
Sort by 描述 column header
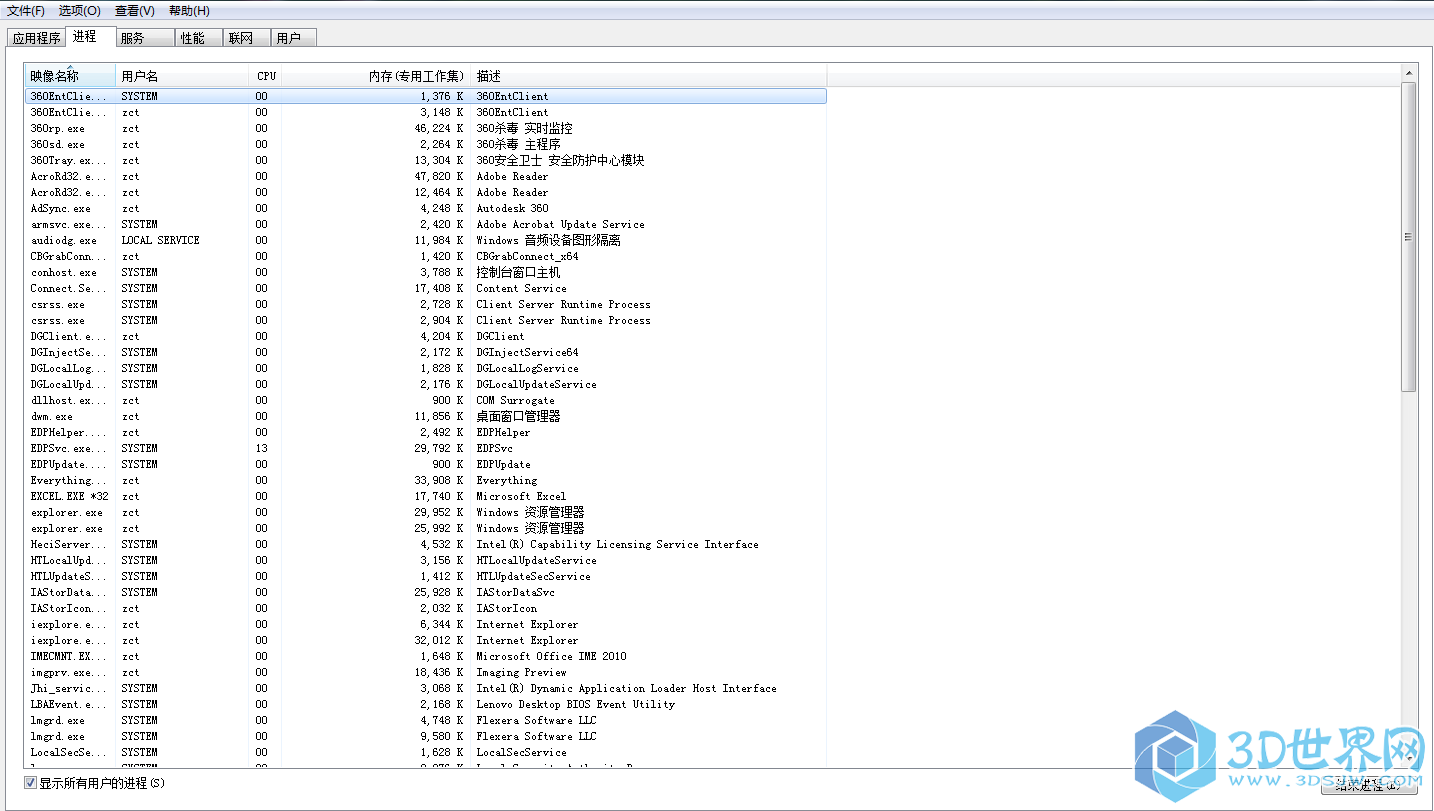(x=649, y=76)
